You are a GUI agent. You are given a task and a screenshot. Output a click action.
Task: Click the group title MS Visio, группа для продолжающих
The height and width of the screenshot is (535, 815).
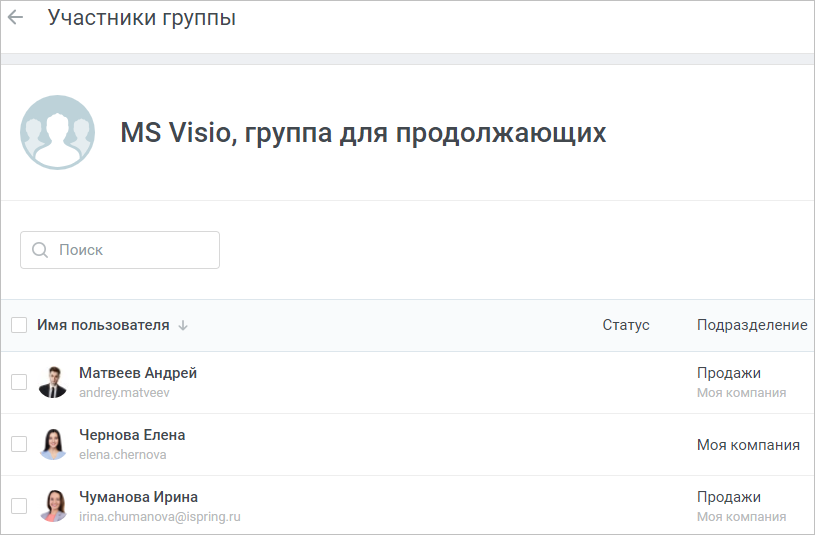pyautogui.click(x=363, y=133)
